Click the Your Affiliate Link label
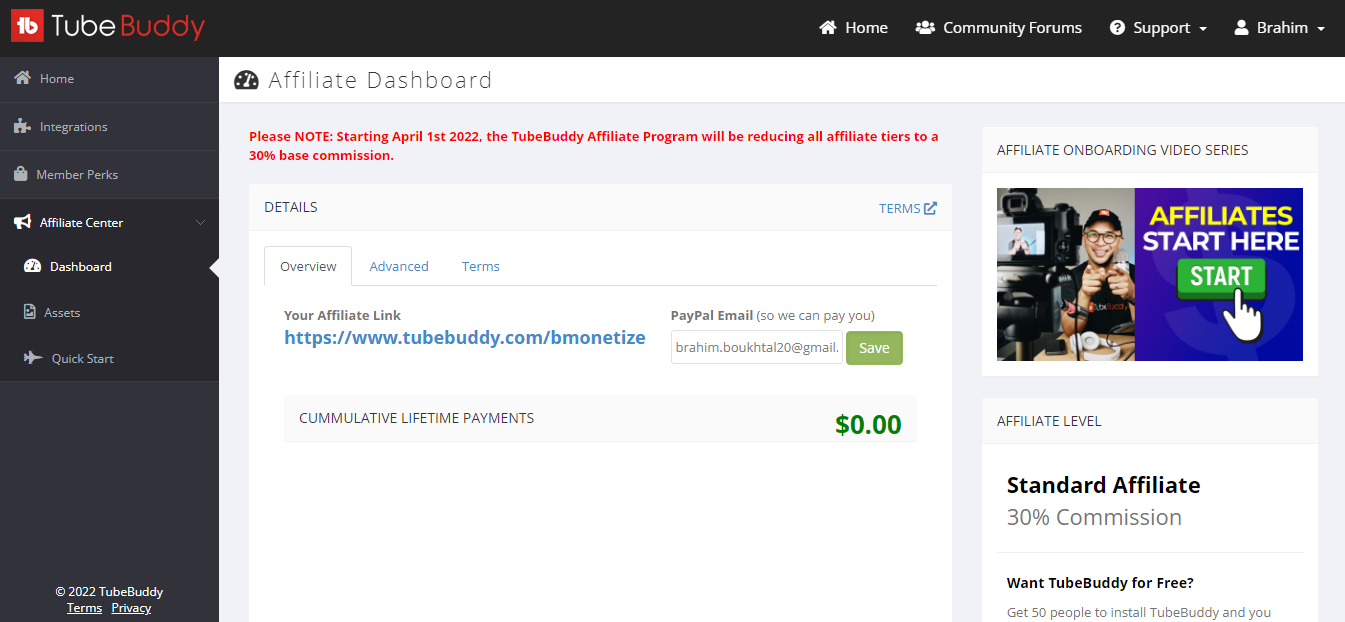The image size is (1345, 622). click(342, 315)
